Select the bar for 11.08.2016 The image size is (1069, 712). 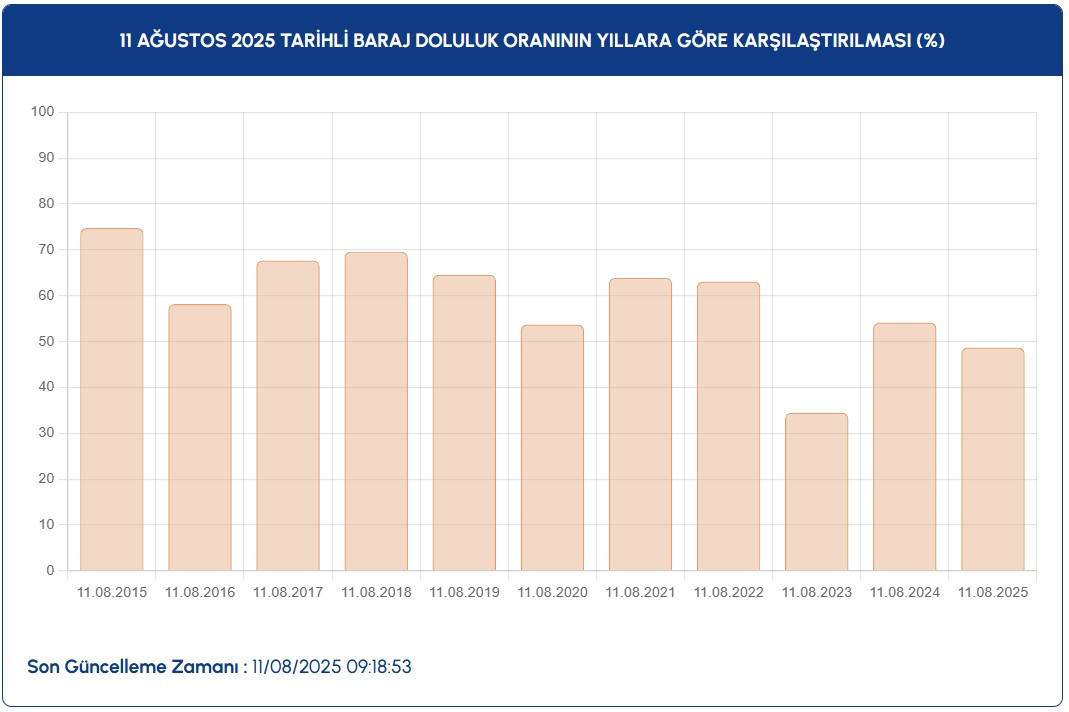[199, 438]
